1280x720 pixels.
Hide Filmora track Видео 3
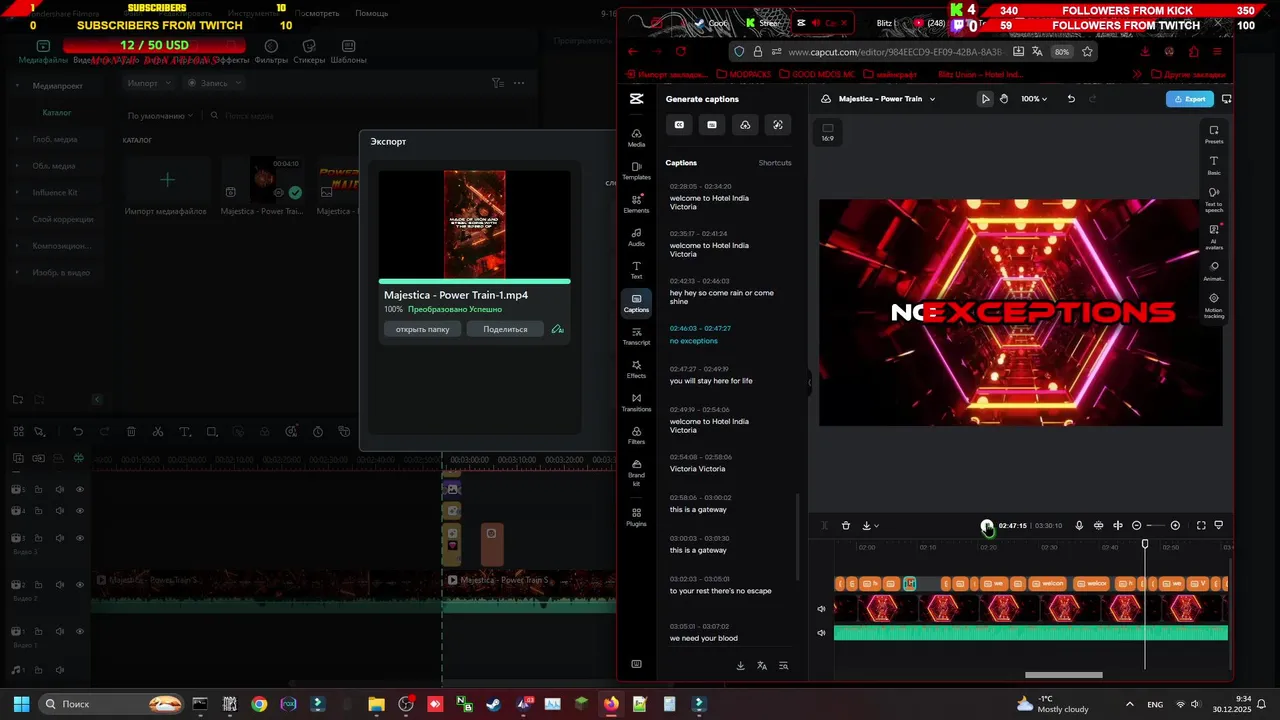pyautogui.click(x=80, y=538)
